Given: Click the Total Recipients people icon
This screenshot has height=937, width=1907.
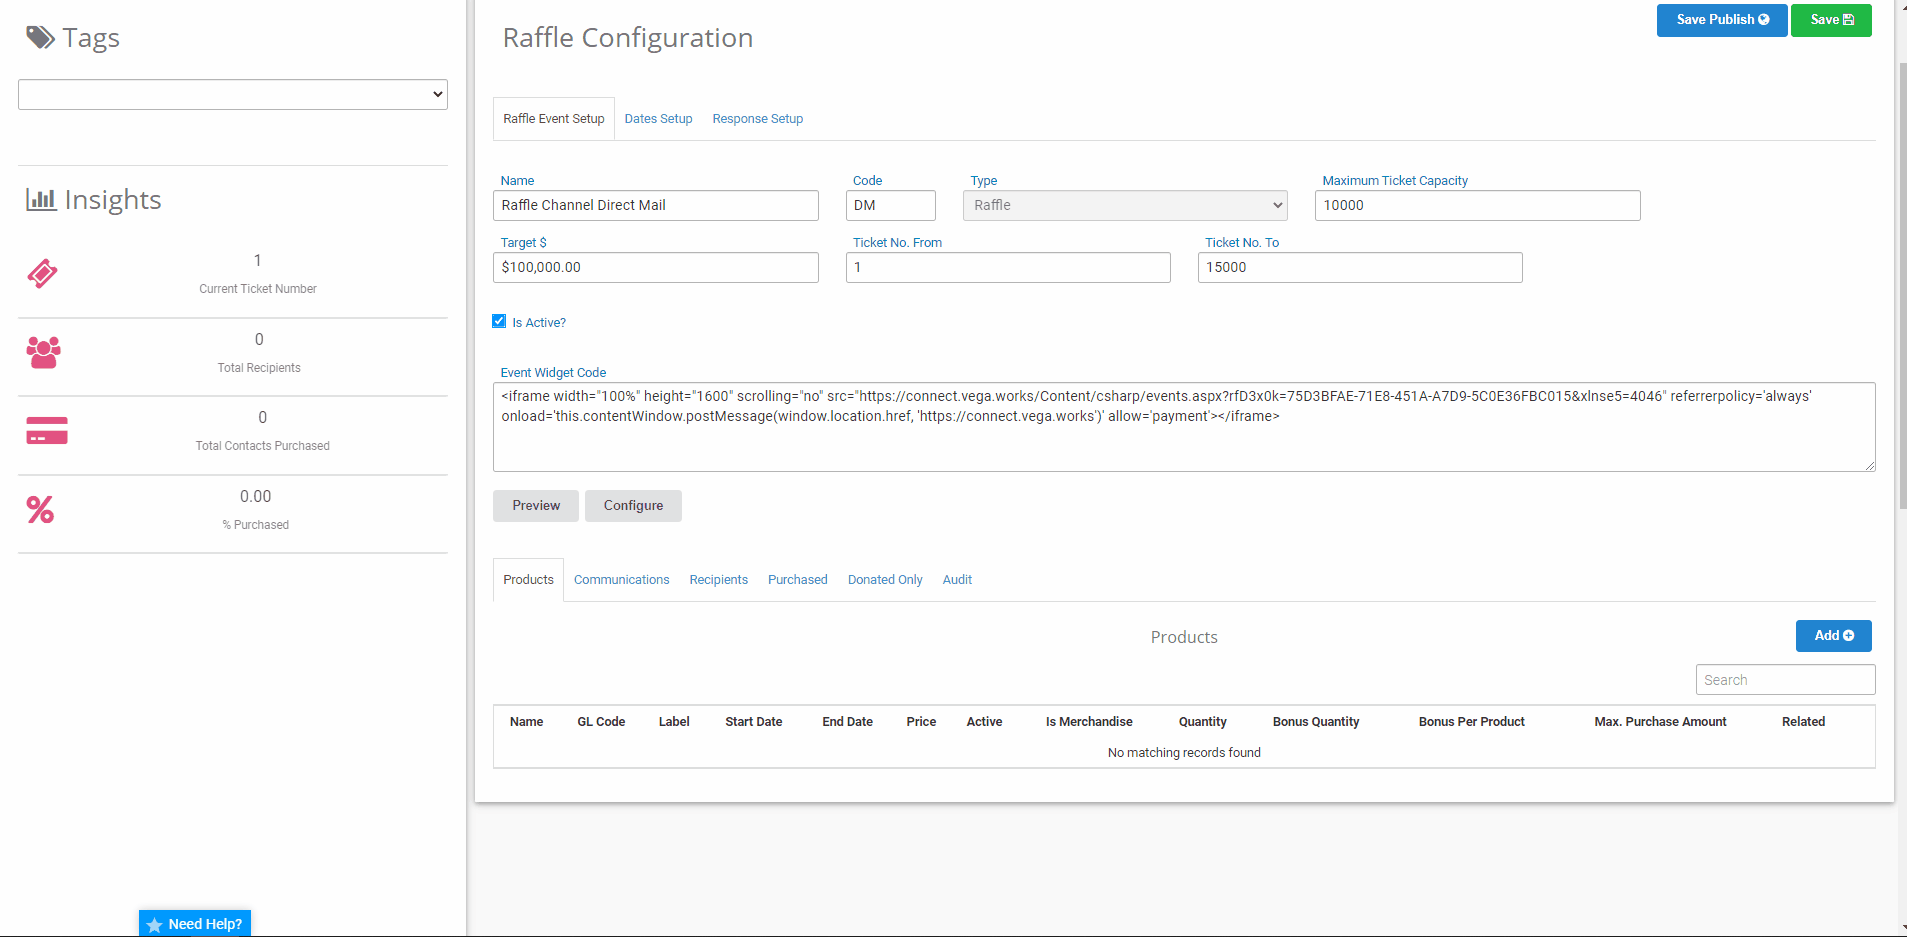Looking at the screenshot, I should click(x=44, y=352).
